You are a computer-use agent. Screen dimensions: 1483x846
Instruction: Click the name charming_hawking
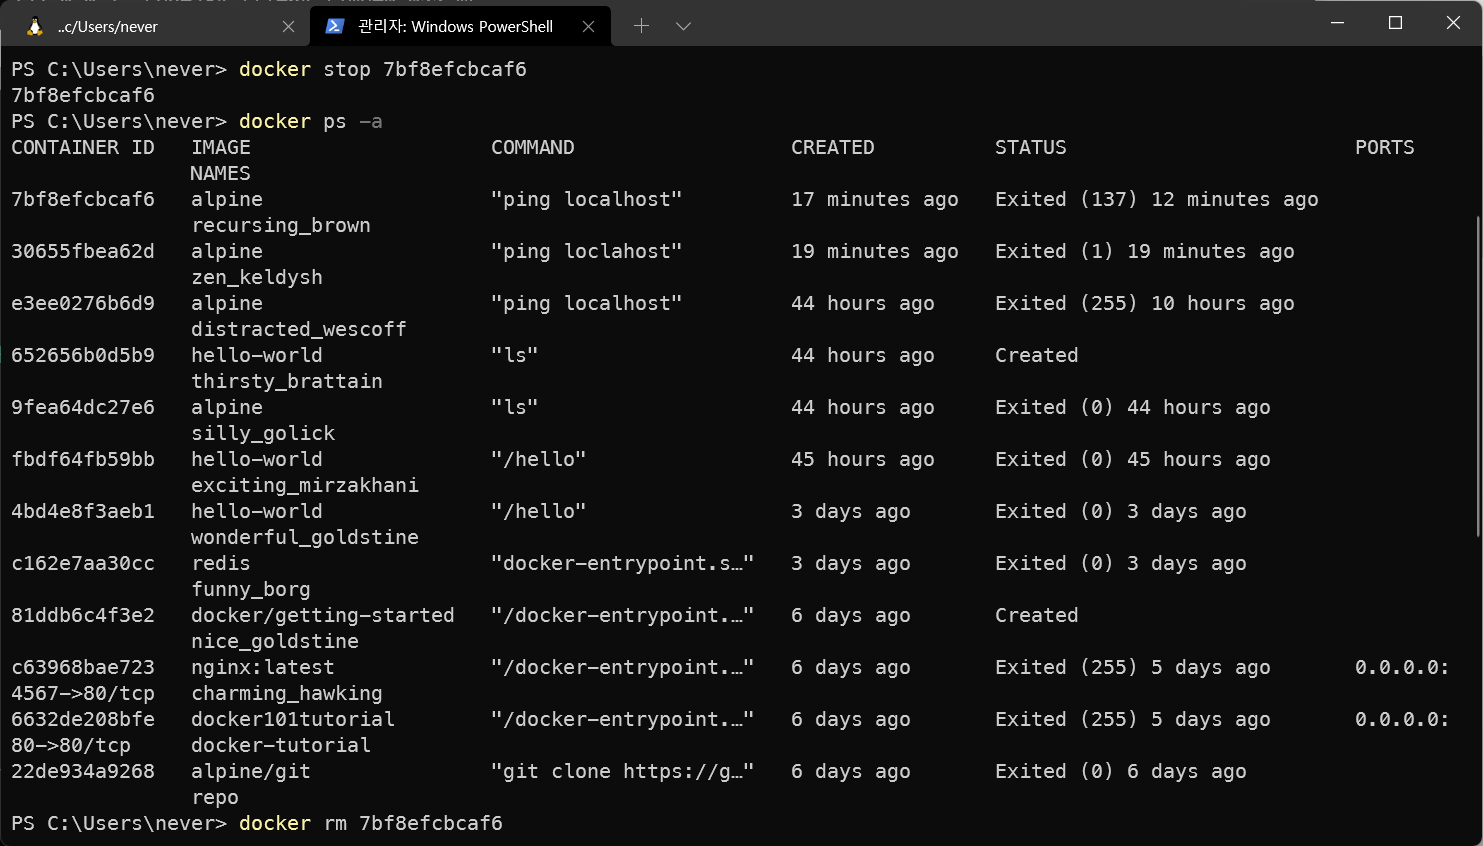coord(287,693)
